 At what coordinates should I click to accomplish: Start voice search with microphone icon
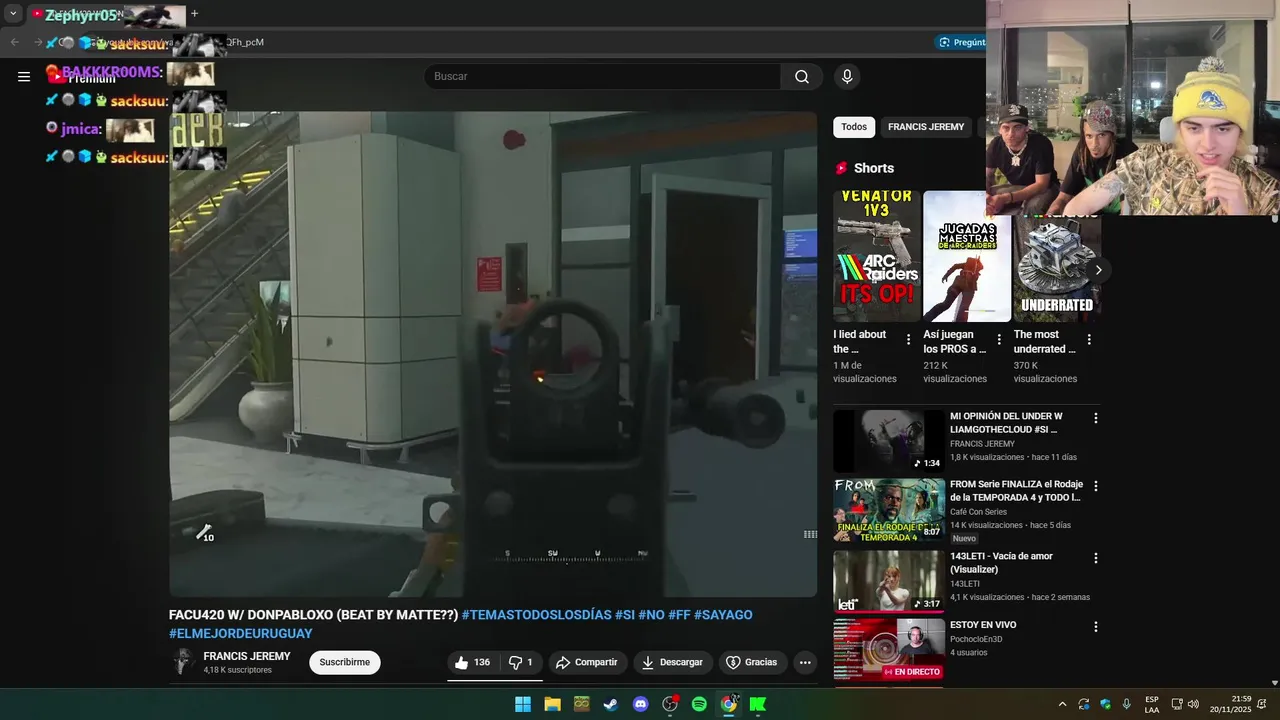(847, 77)
